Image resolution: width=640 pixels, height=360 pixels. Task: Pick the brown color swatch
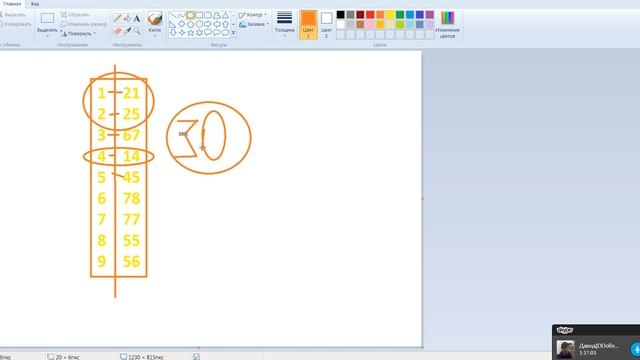point(360,24)
